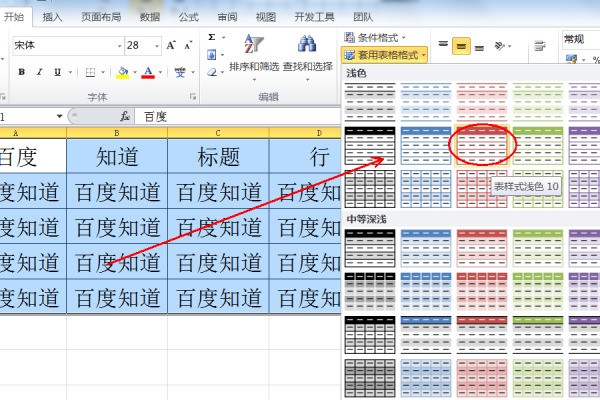The width and height of the screenshot is (600, 400).
Task: Open Sort and Filter (排序和筛选)
Action: (x=254, y=55)
